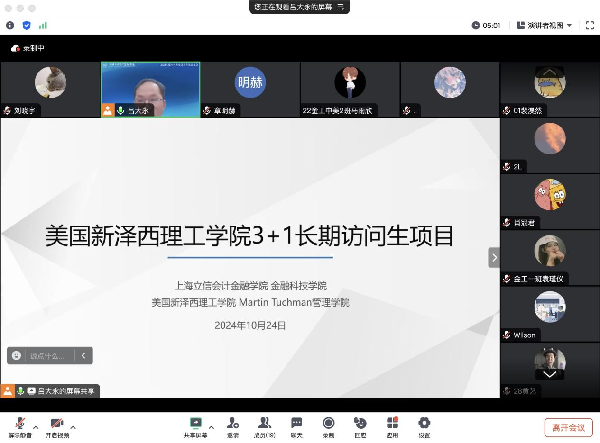The image size is (600, 443).
Task: Turn on the camera video
Action: click(x=56, y=424)
